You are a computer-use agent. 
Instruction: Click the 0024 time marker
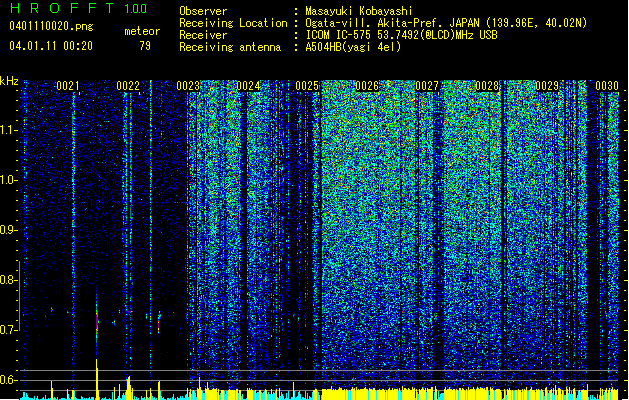(x=248, y=86)
